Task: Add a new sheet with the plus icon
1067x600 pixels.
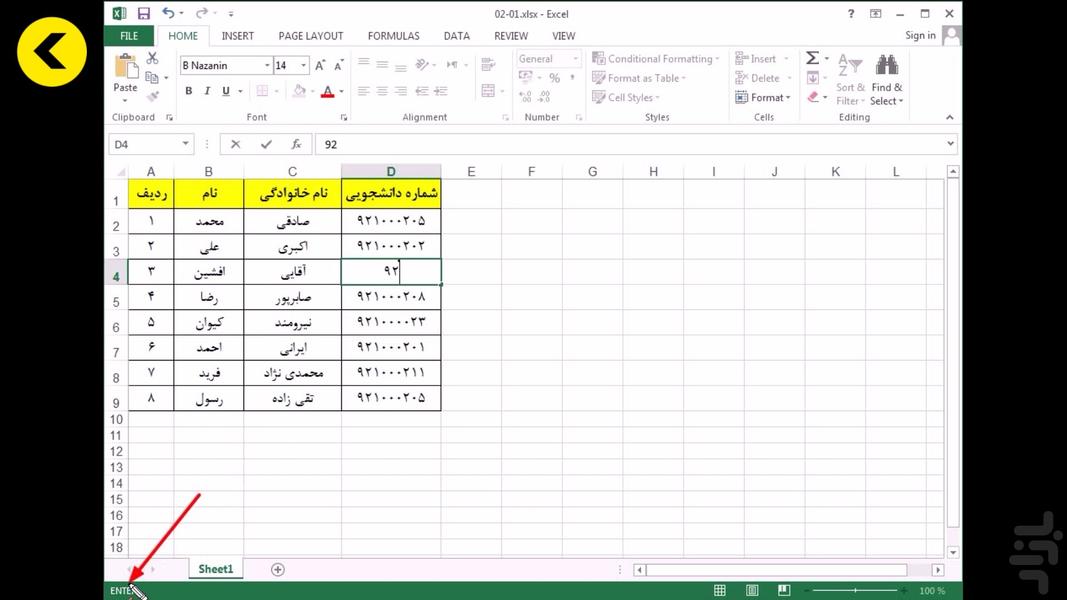Action: point(278,569)
